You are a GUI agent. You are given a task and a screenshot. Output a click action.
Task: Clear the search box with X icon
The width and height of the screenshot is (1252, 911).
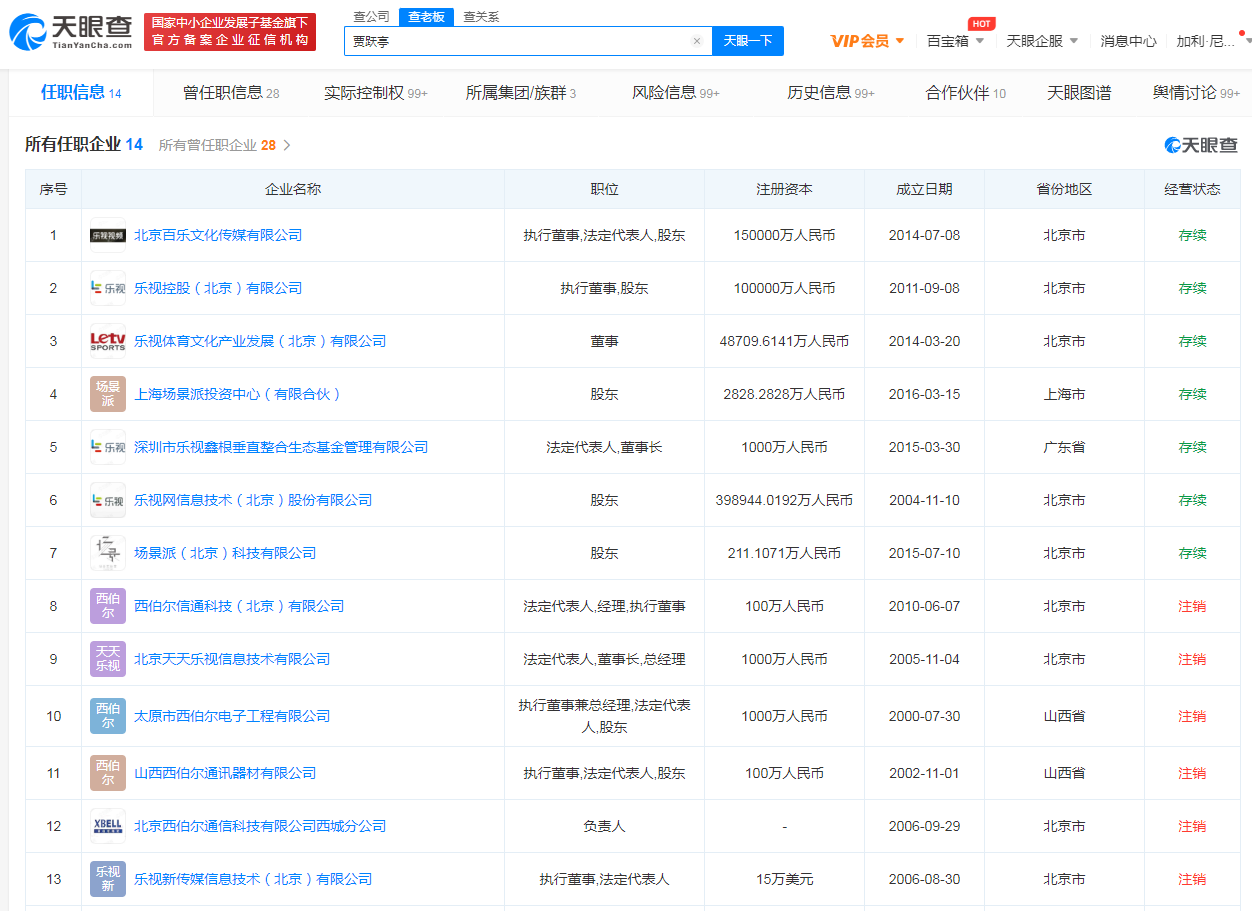[x=697, y=41]
